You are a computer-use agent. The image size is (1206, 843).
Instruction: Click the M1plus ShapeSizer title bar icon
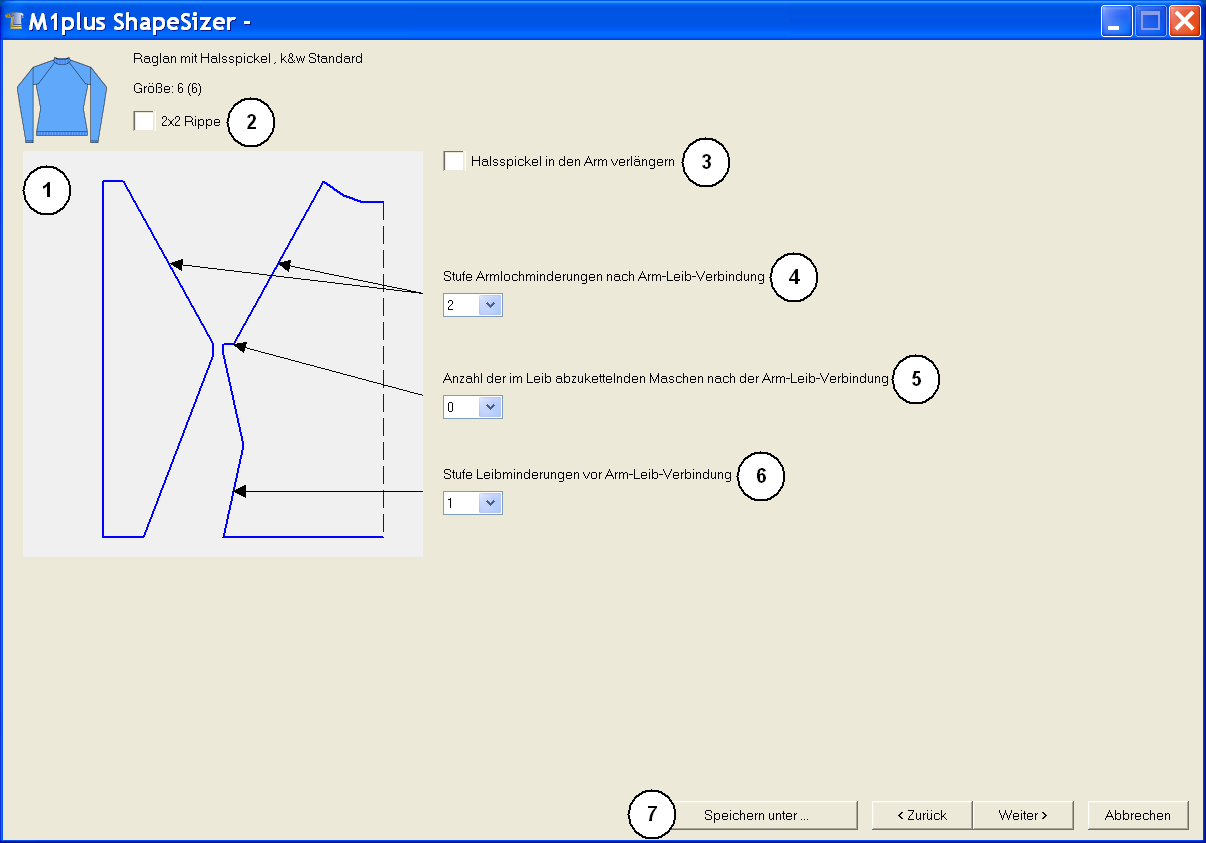14,20
